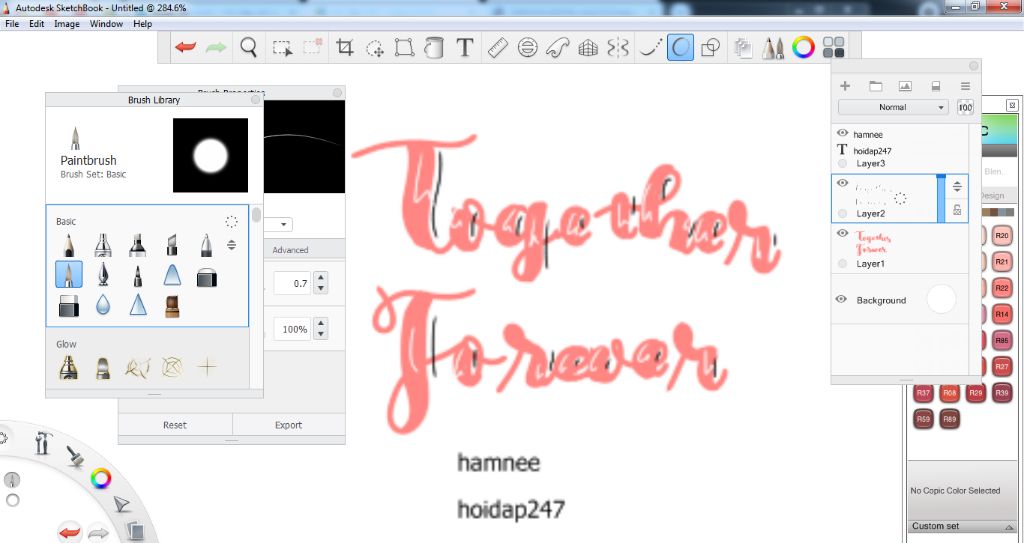The width and height of the screenshot is (1024, 543).
Task: Select the Zoom magnifier tool
Action: (248, 48)
